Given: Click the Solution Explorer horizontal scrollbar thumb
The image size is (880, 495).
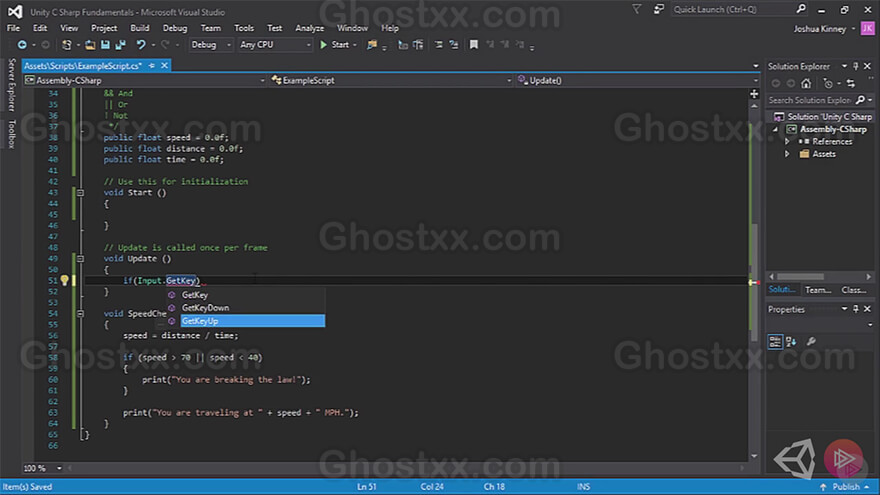Looking at the screenshot, I should pyautogui.click(x=800, y=277).
